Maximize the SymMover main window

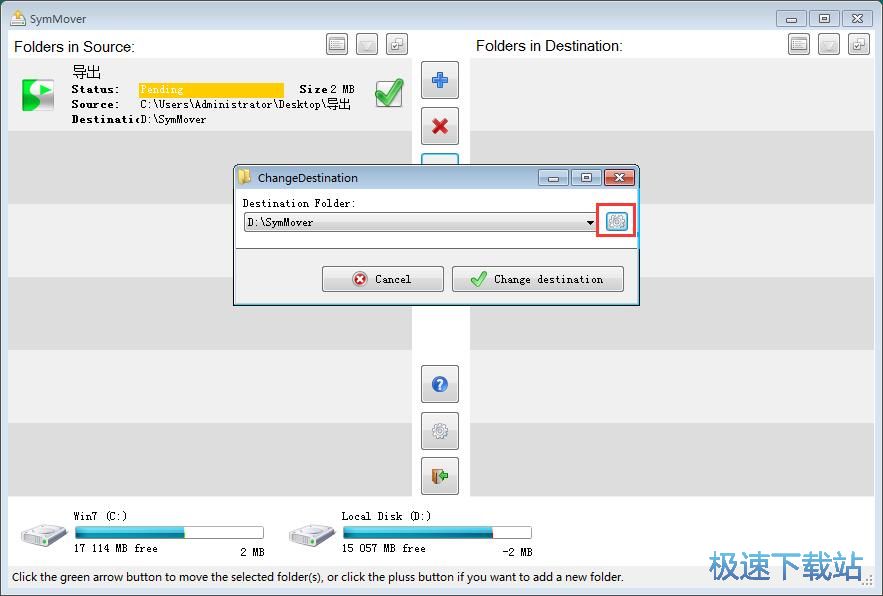824,19
